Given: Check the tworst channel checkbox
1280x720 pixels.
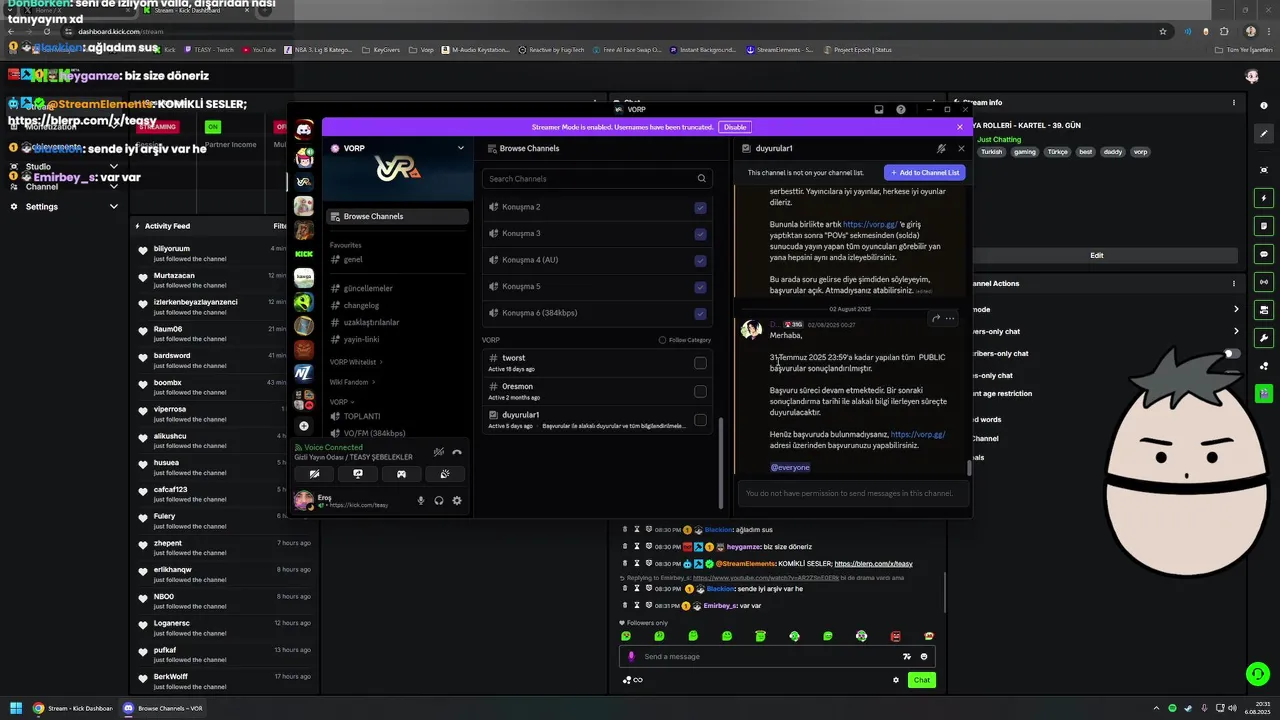Looking at the screenshot, I should pos(700,363).
